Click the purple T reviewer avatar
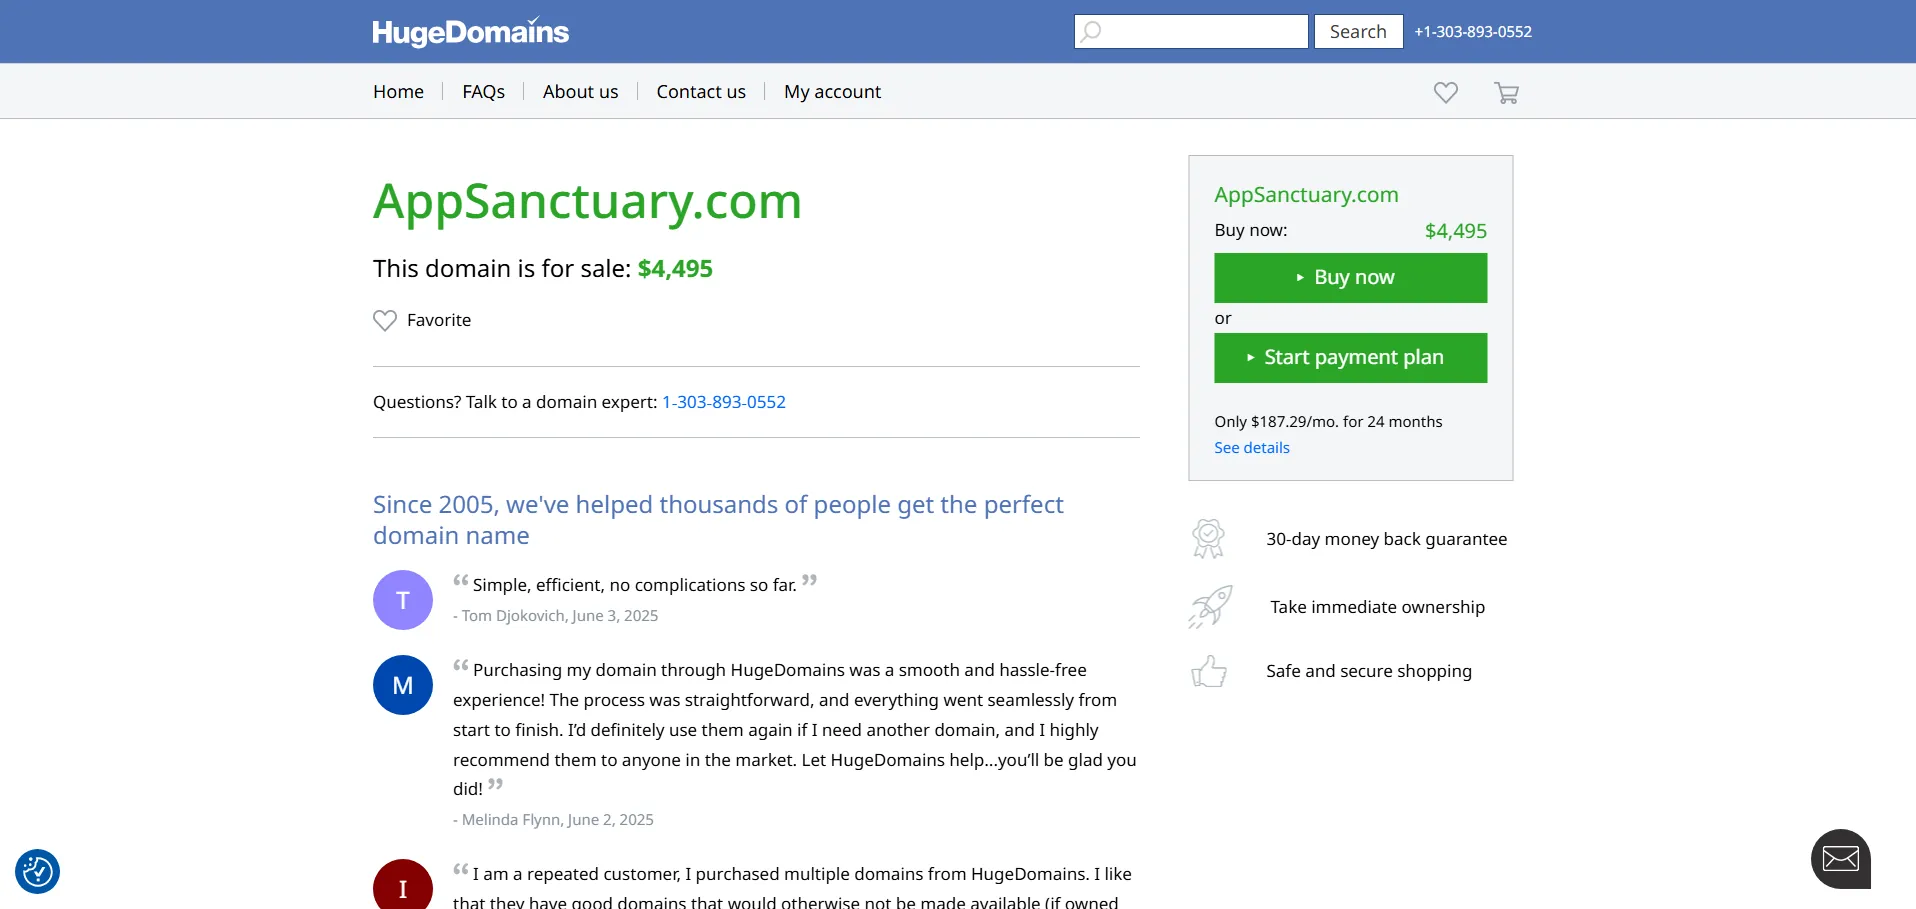The width and height of the screenshot is (1916, 909). [403, 600]
